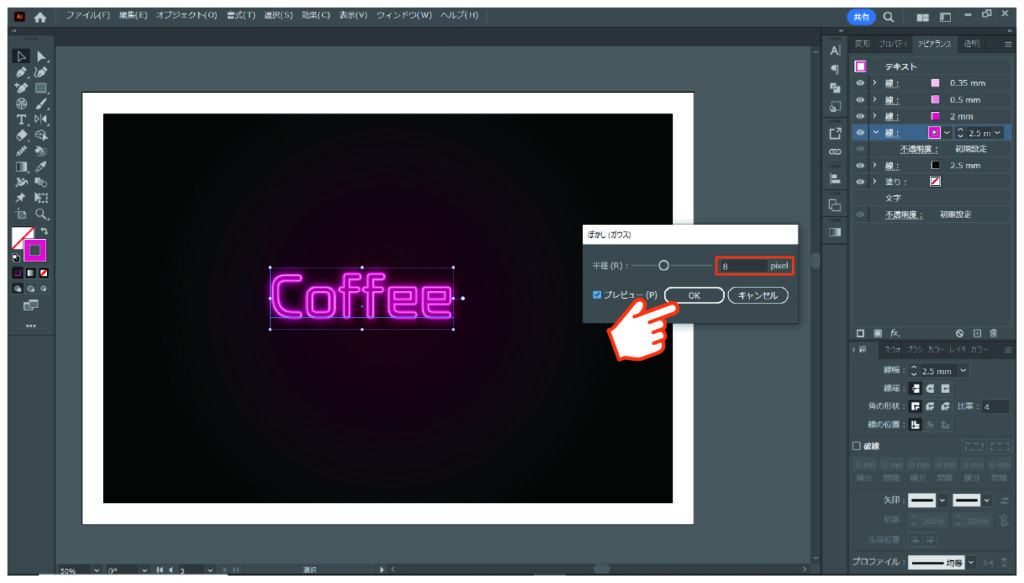Hide the 0.5 mm stroke row
The width and height of the screenshot is (1024, 583).
[860, 100]
